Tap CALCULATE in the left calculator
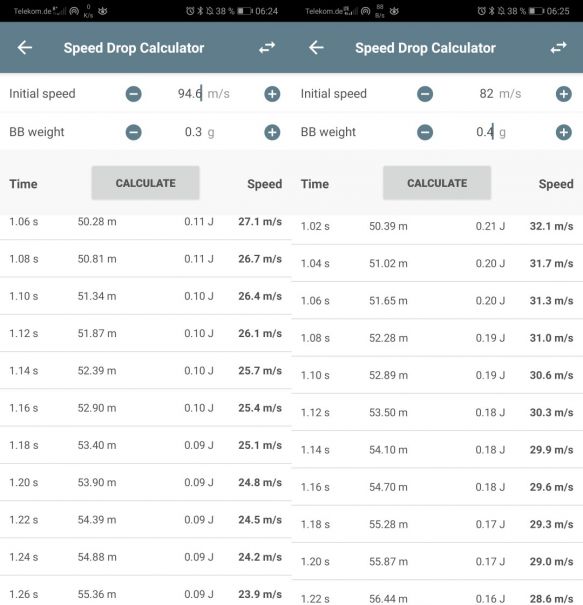 [145, 183]
